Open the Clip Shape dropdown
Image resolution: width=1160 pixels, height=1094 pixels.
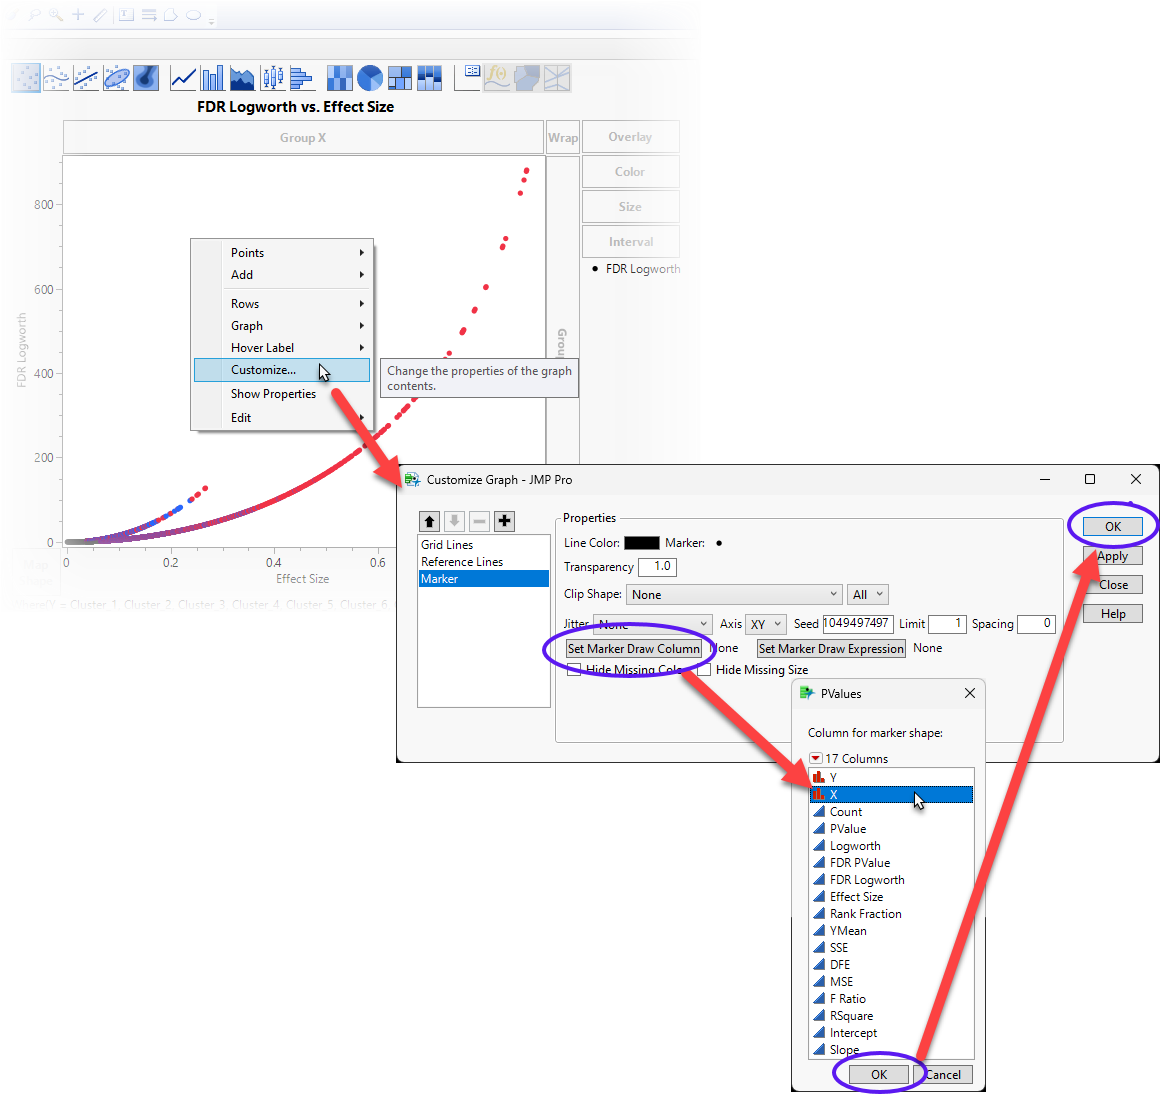[x=734, y=595]
